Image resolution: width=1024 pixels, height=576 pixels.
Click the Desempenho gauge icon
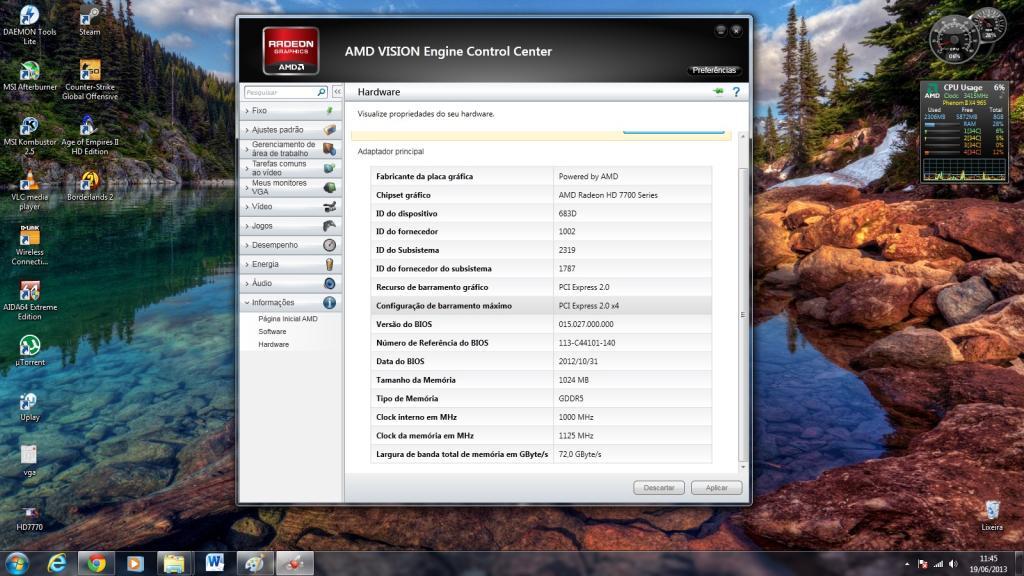pos(329,245)
